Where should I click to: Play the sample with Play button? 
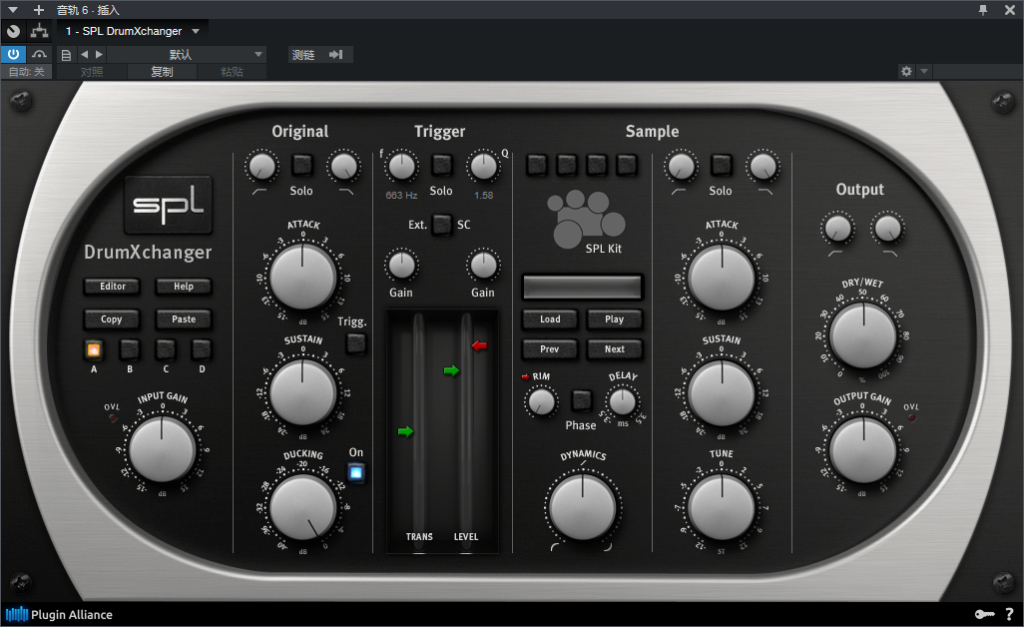(614, 319)
